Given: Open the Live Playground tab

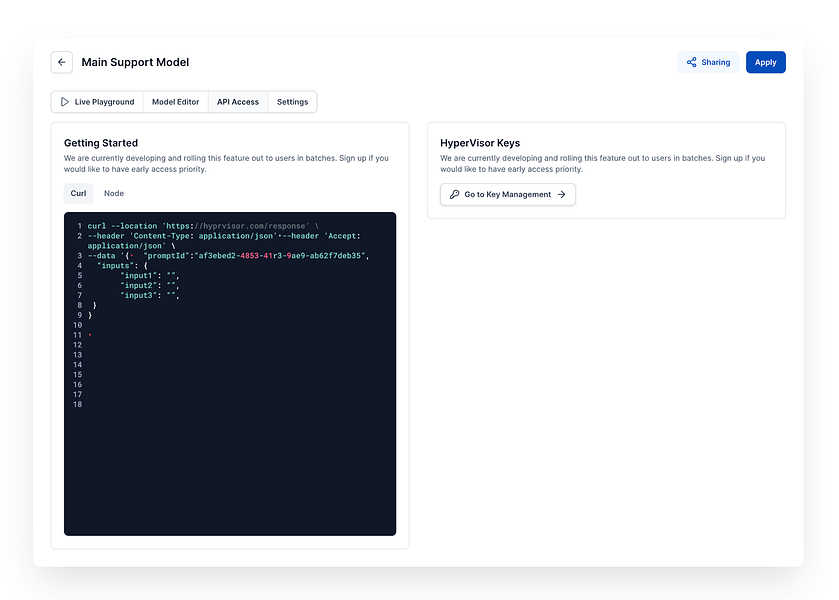Looking at the screenshot, I should [x=97, y=102].
